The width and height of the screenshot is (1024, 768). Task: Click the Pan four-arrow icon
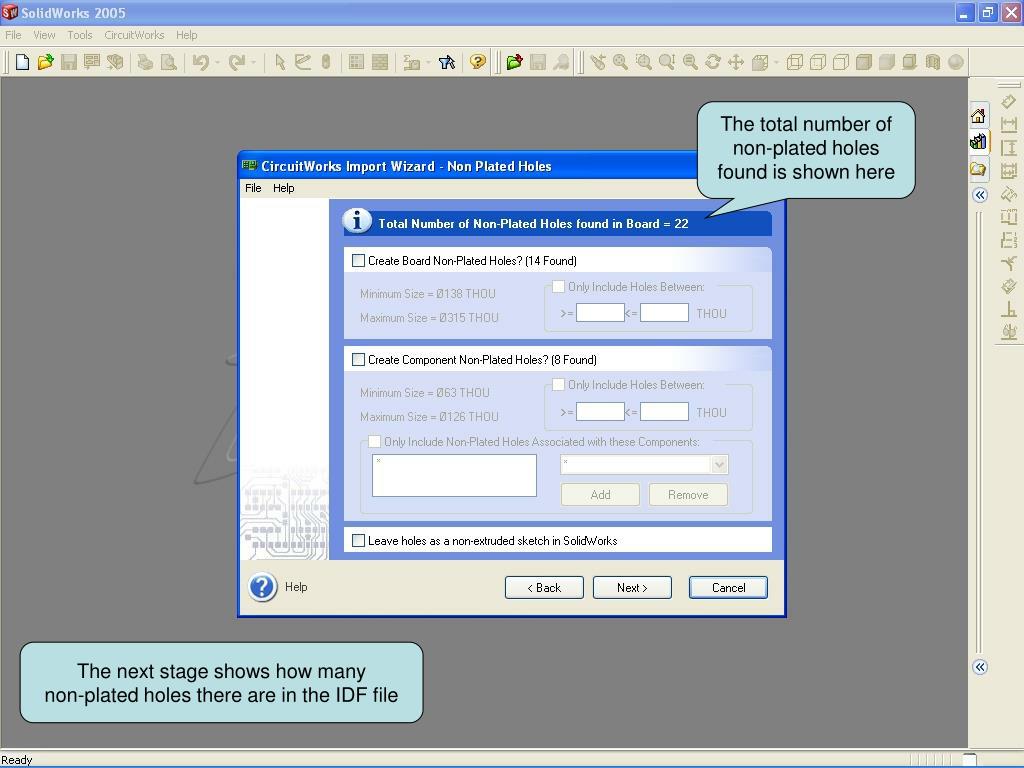pyautogui.click(x=736, y=62)
